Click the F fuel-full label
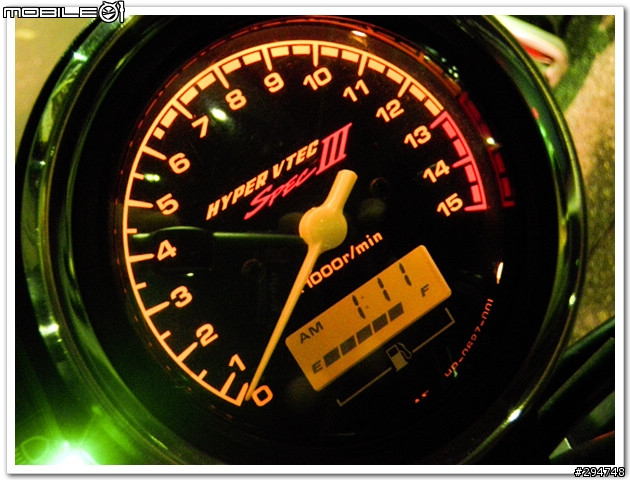This screenshot has width=630, height=480. pyautogui.click(x=425, y=290)
